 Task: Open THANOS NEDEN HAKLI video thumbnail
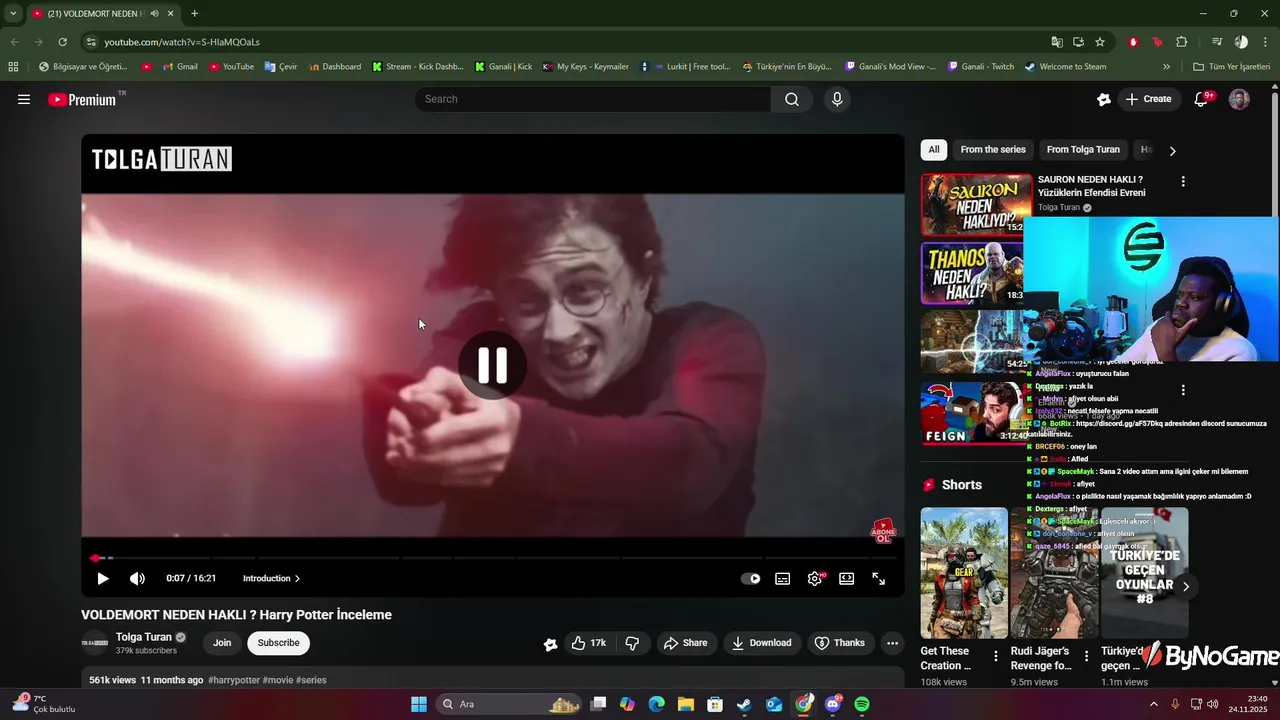[x=972, y=273]
